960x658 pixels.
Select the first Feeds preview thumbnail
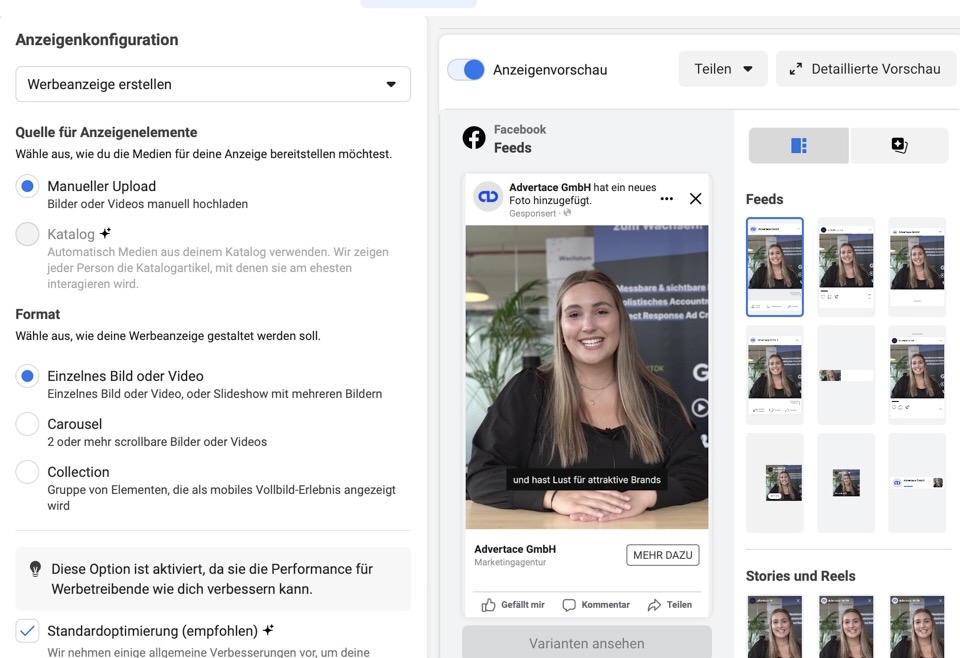[x=773, y=267]
